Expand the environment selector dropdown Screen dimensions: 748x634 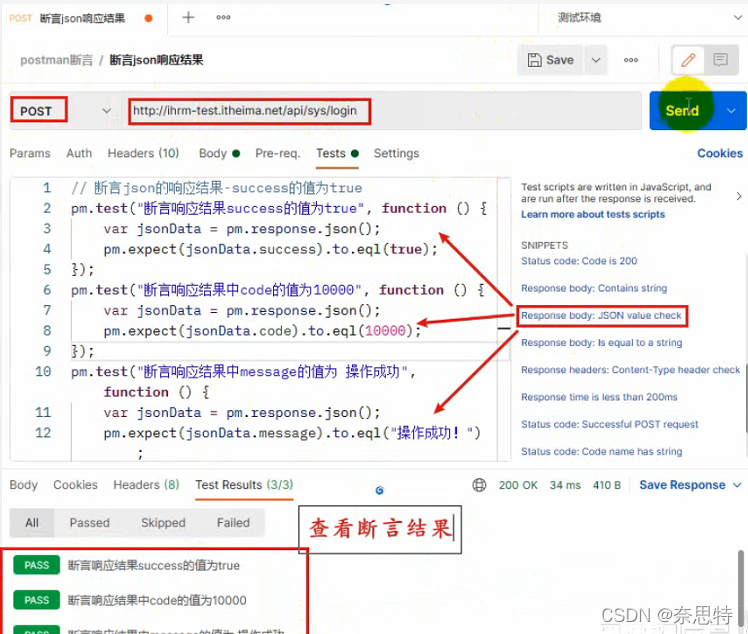coord(738,18)
